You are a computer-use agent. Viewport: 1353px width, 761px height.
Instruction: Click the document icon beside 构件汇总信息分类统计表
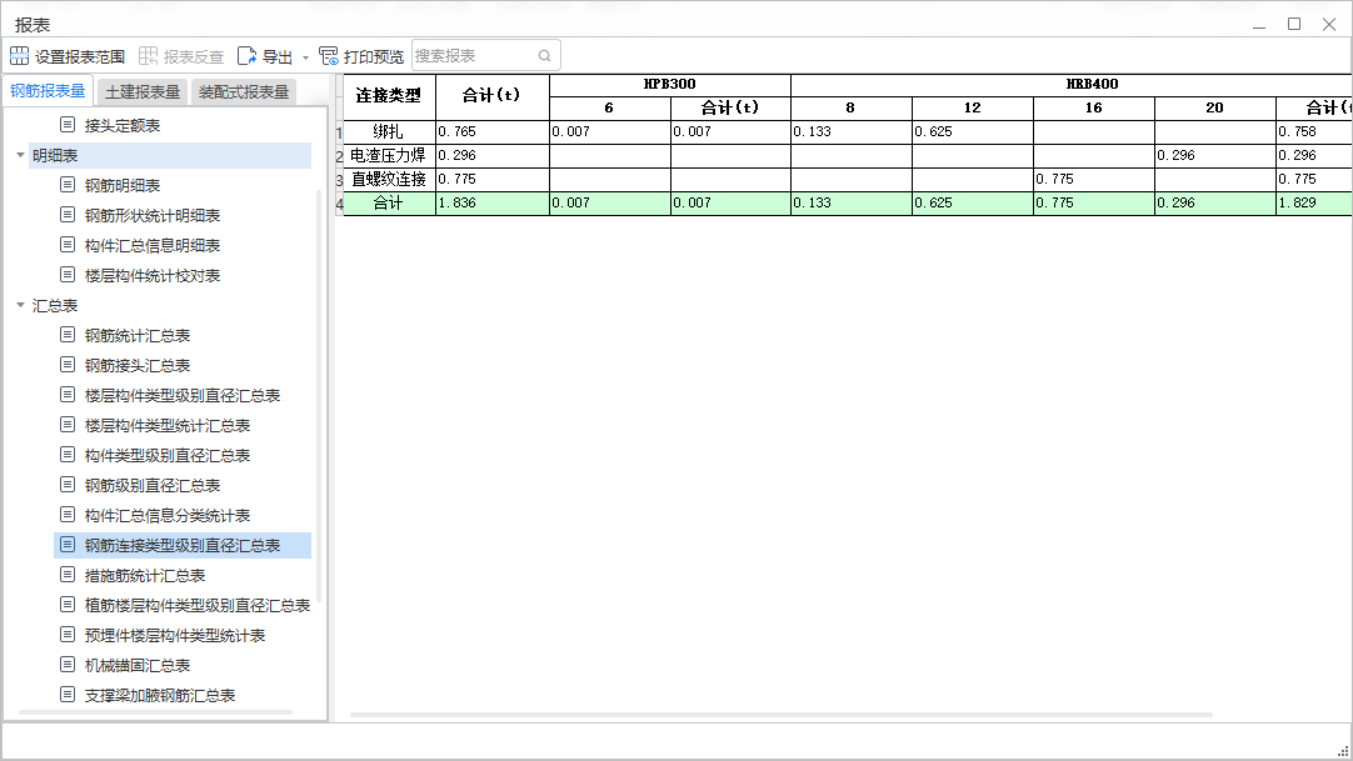pyautogui.click(x=67, y=515)
